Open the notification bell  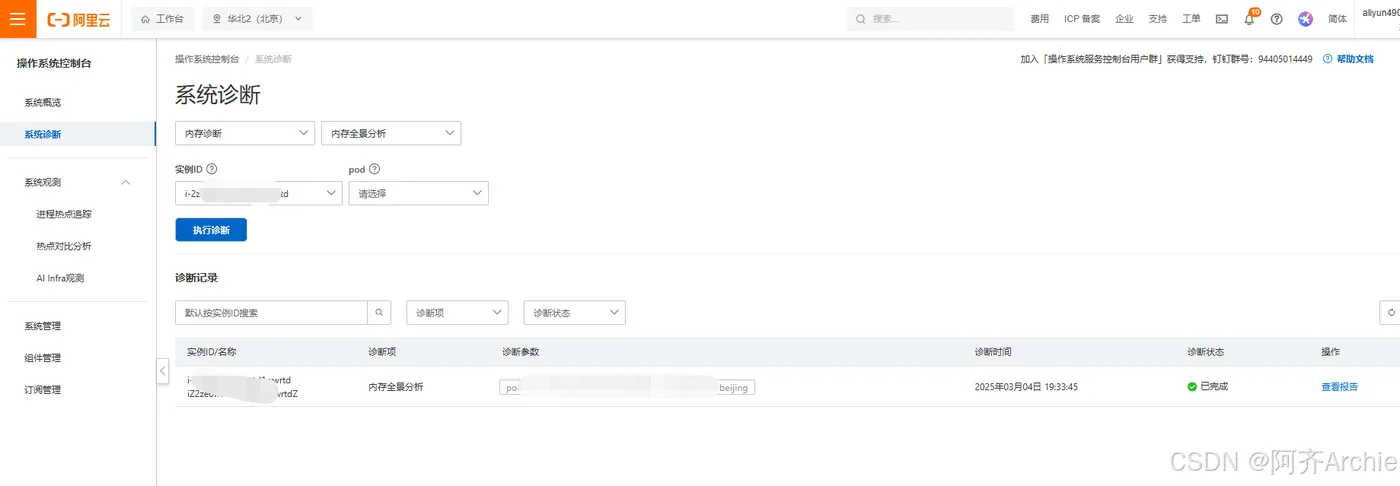(1249, 19)
